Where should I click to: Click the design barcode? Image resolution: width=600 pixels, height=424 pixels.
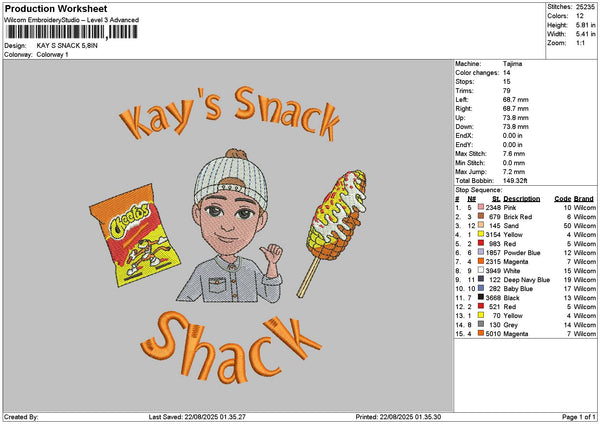[72, 32]
